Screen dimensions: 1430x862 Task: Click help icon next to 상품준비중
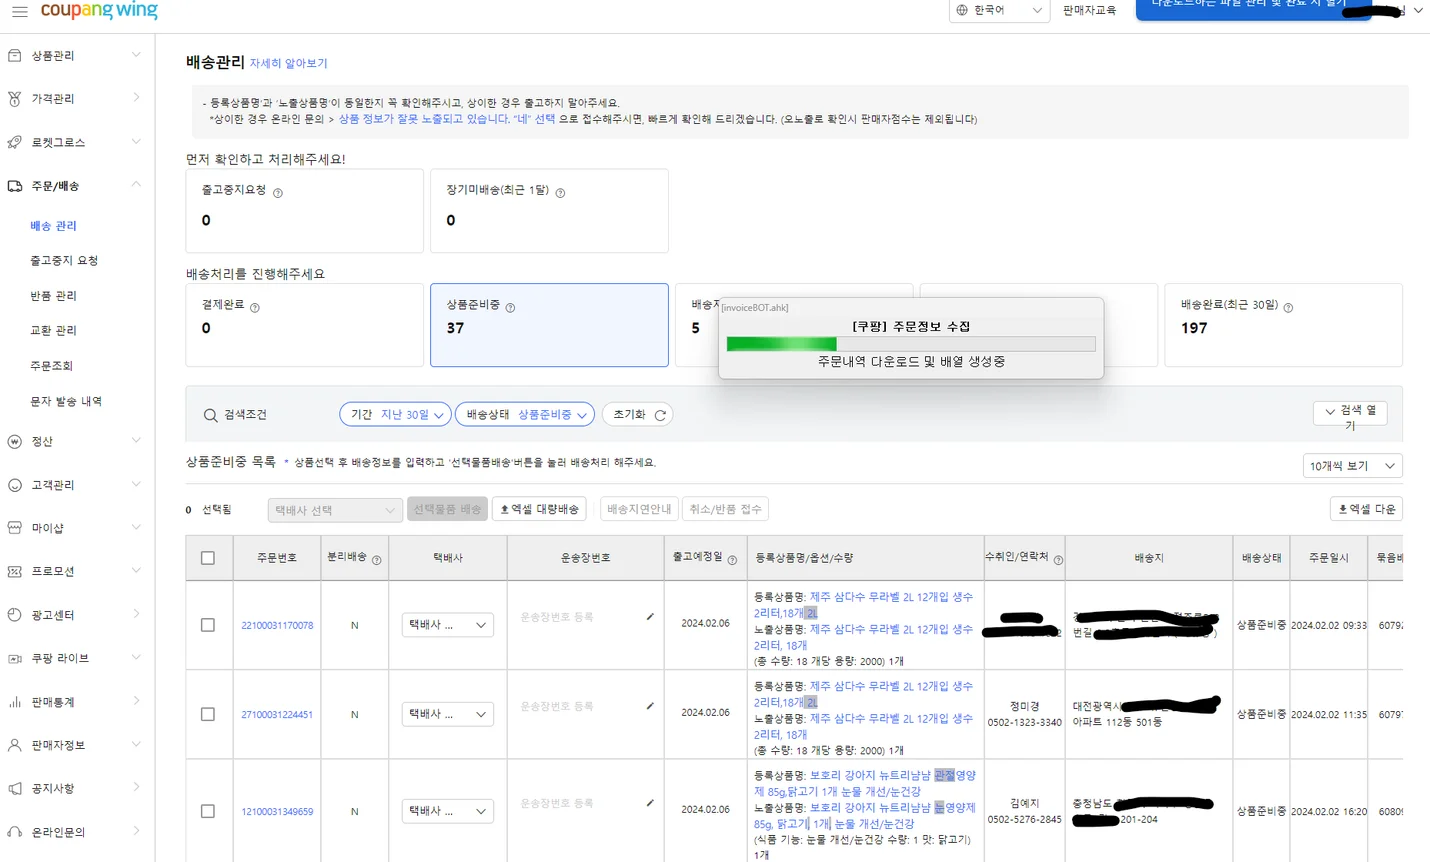click(510, 308)
